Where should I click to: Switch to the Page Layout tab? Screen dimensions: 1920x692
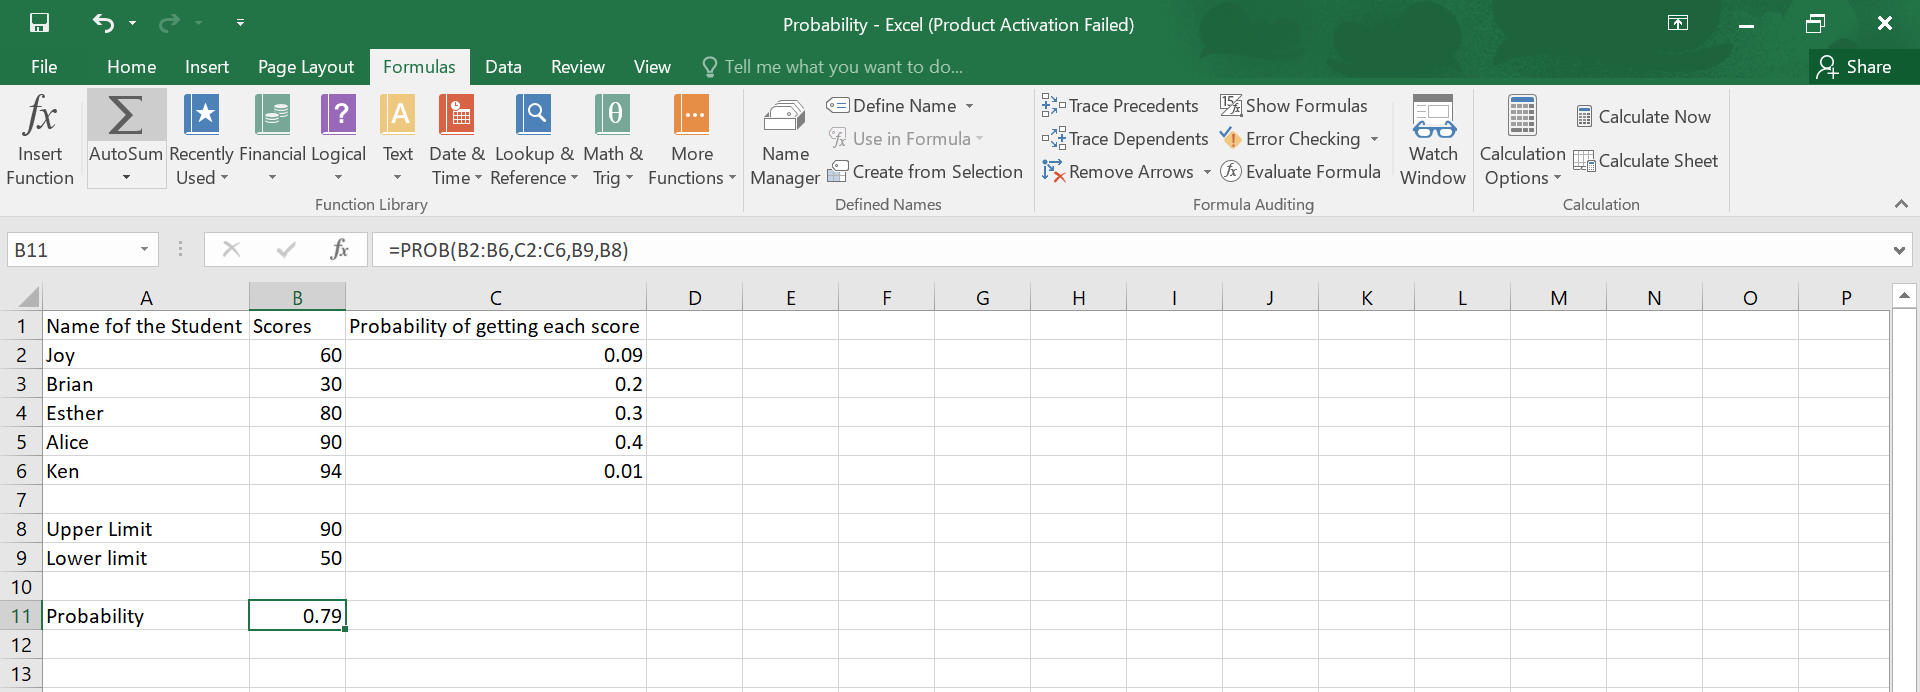(306, 67)
